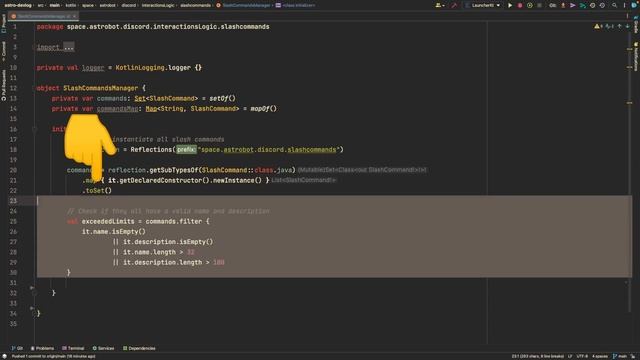640x360 pixels.
Task: Click the yellow warning inspection icon
Action: (597, 26)
